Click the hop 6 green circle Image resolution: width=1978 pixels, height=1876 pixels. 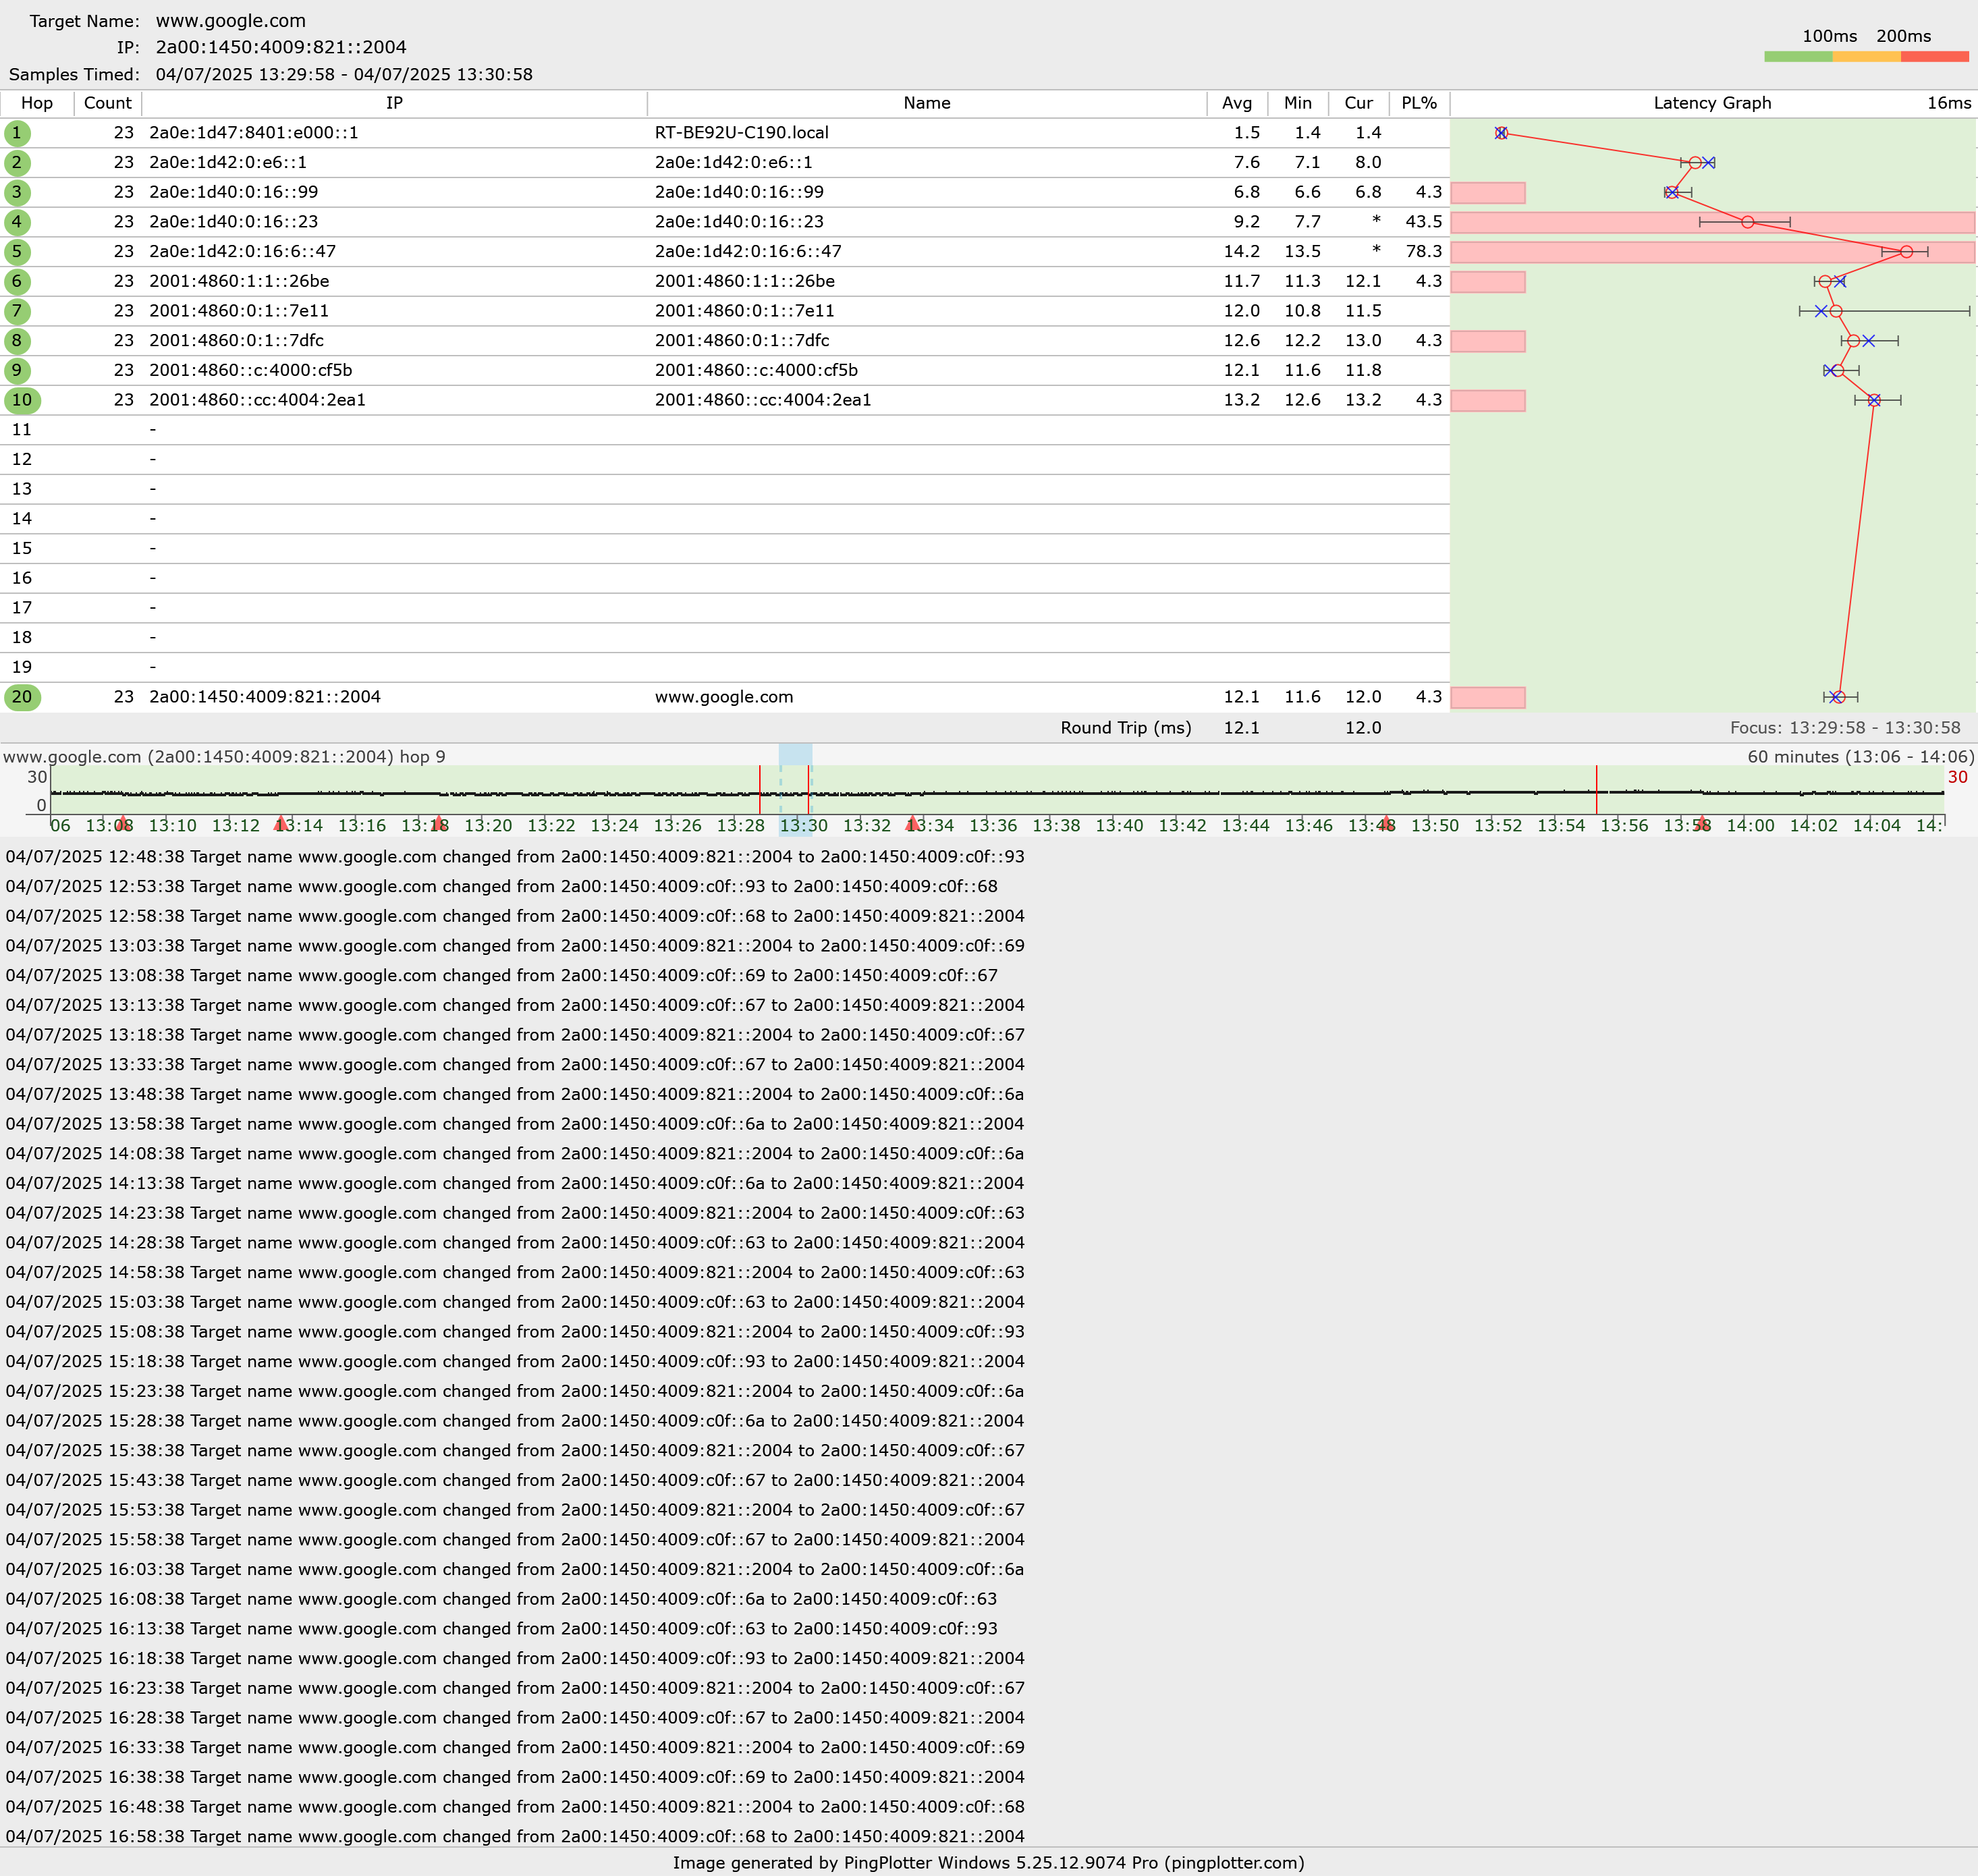point(17,282)
